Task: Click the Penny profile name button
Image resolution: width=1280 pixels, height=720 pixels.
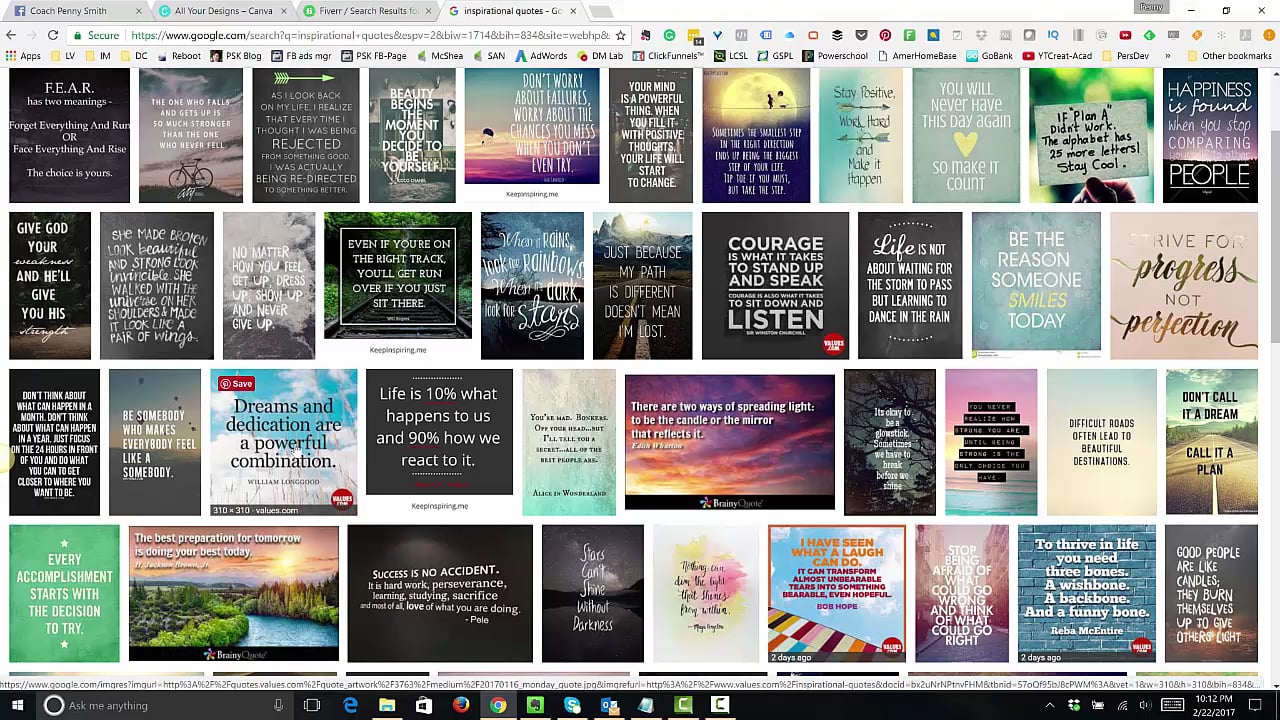Action: click(1151, 7)
